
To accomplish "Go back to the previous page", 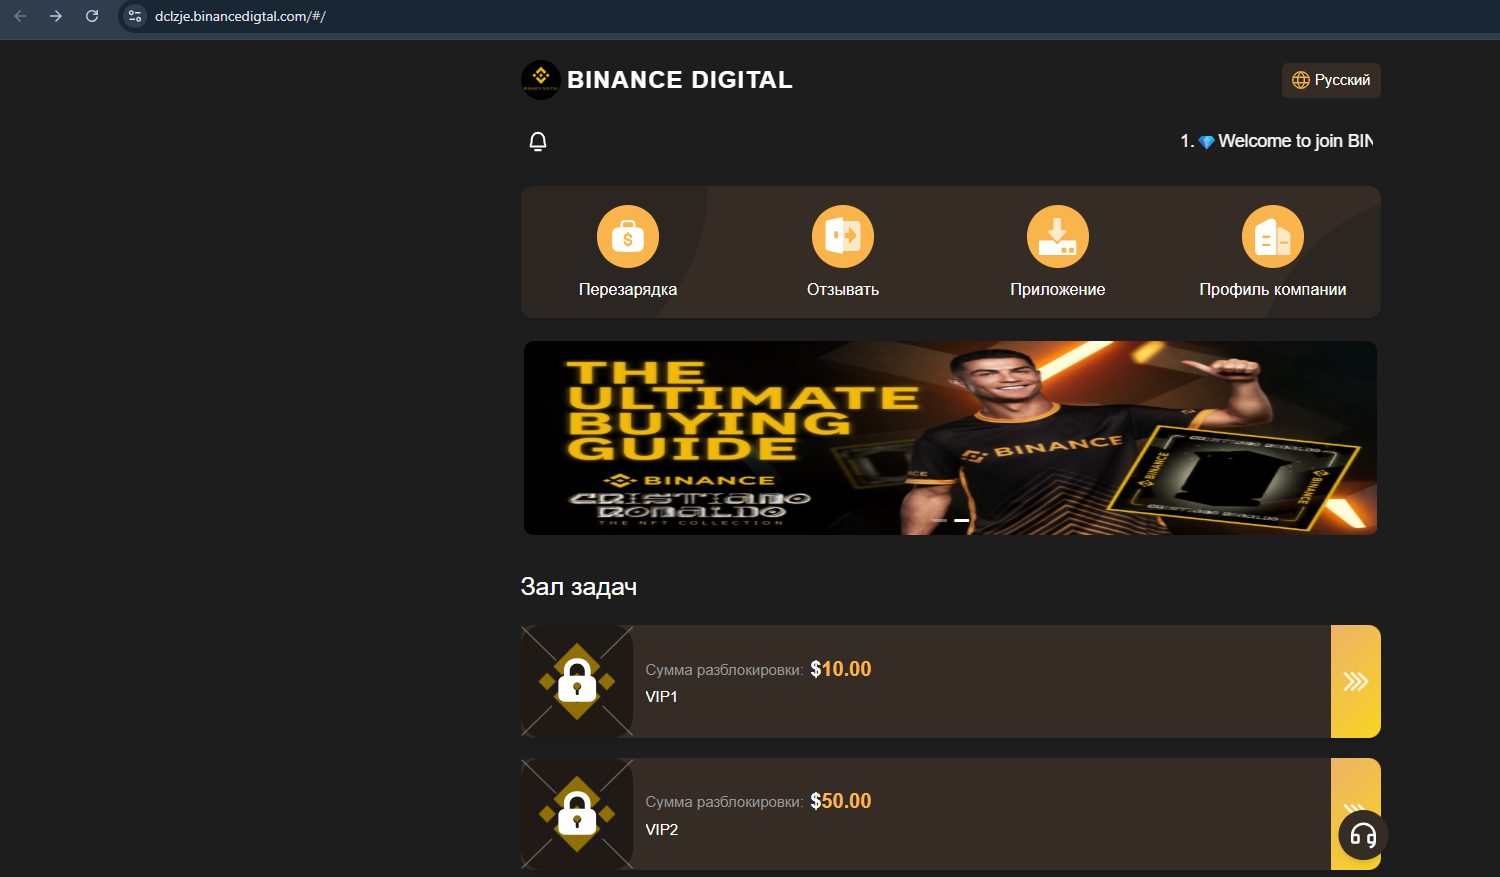I will tap(20, 16).
